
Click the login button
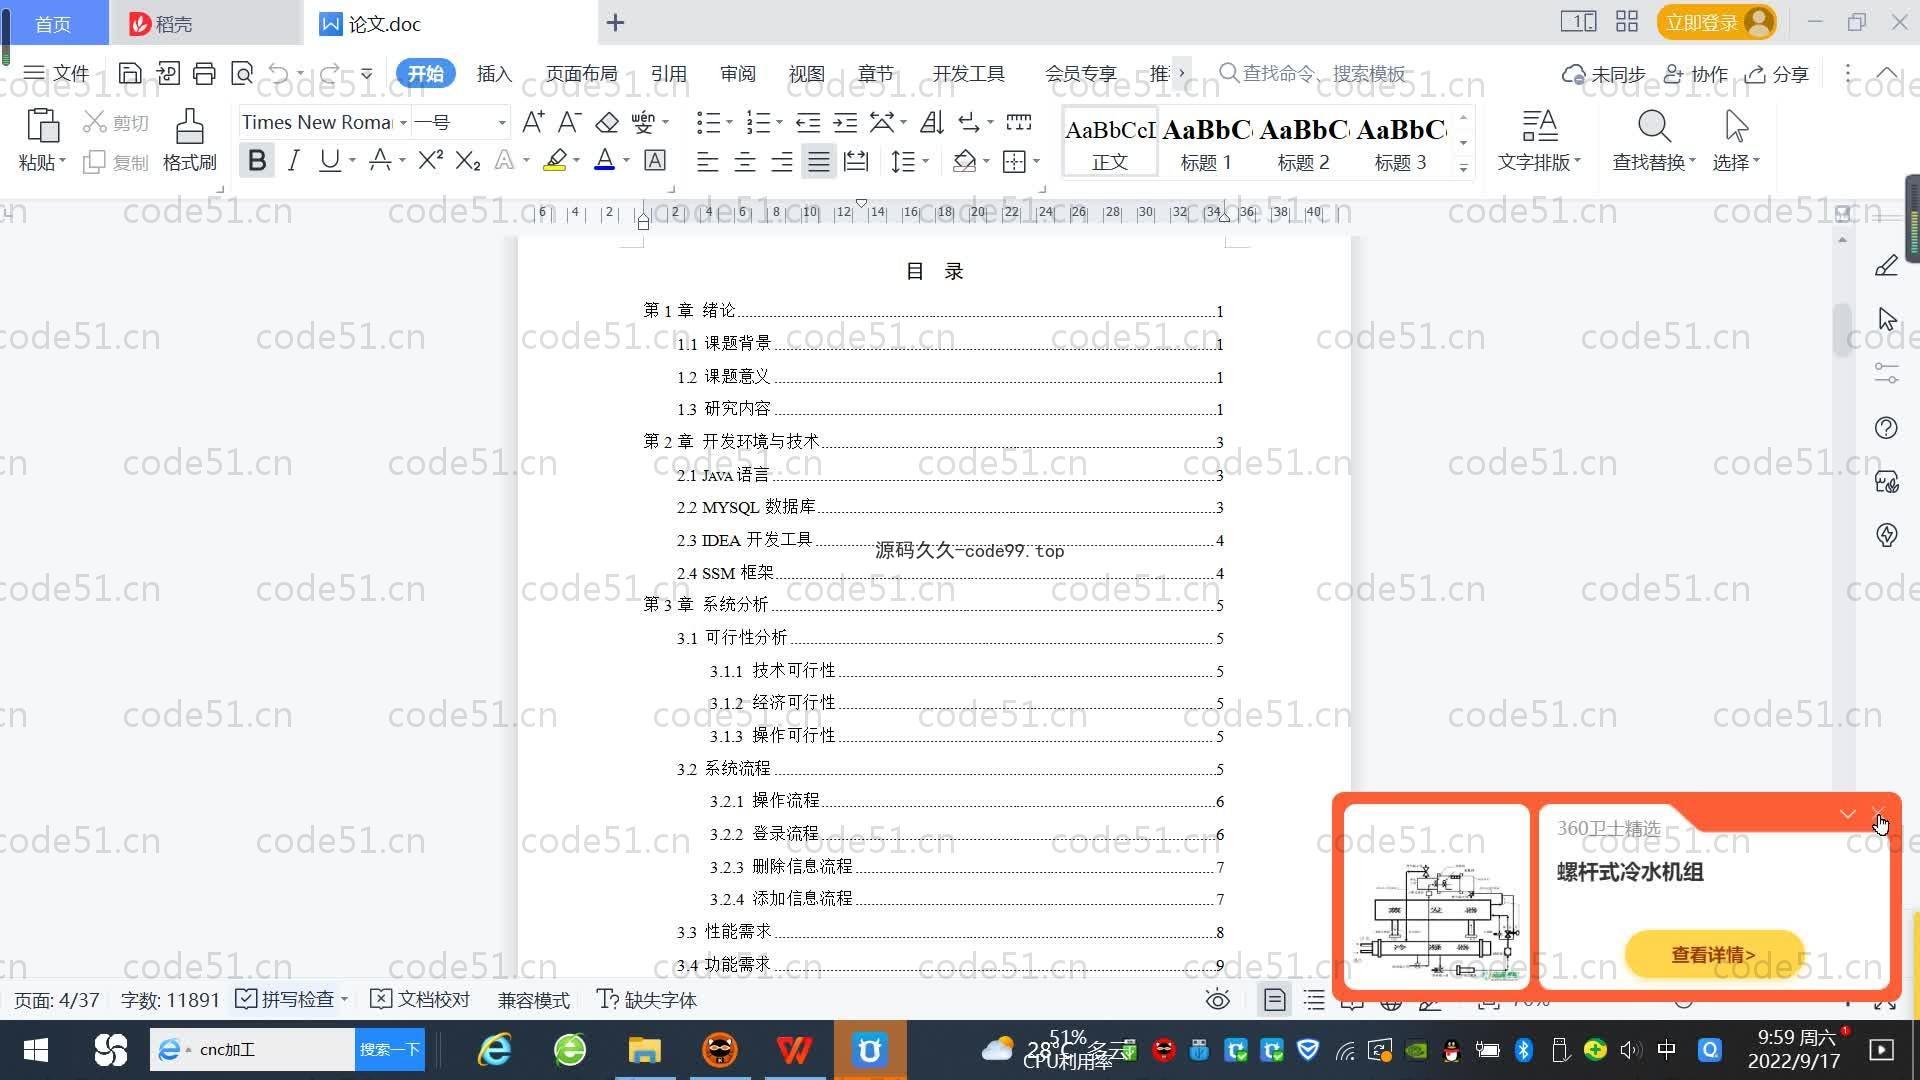(x=1716, y=22)
